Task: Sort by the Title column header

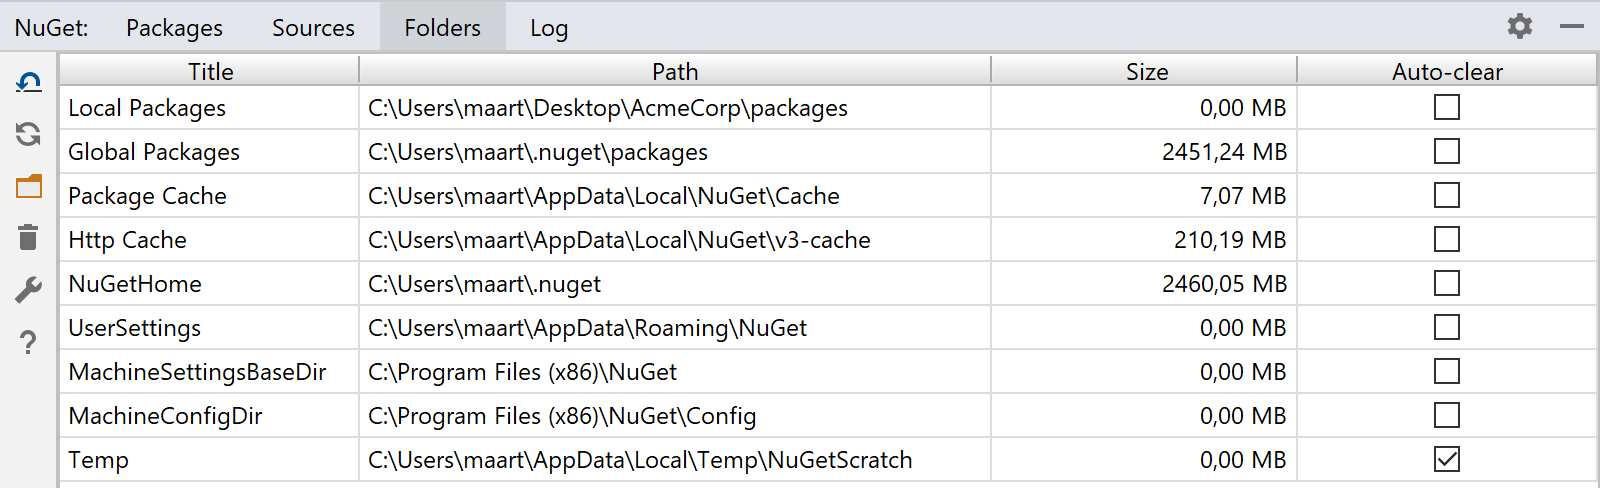Action: (210, 71)
